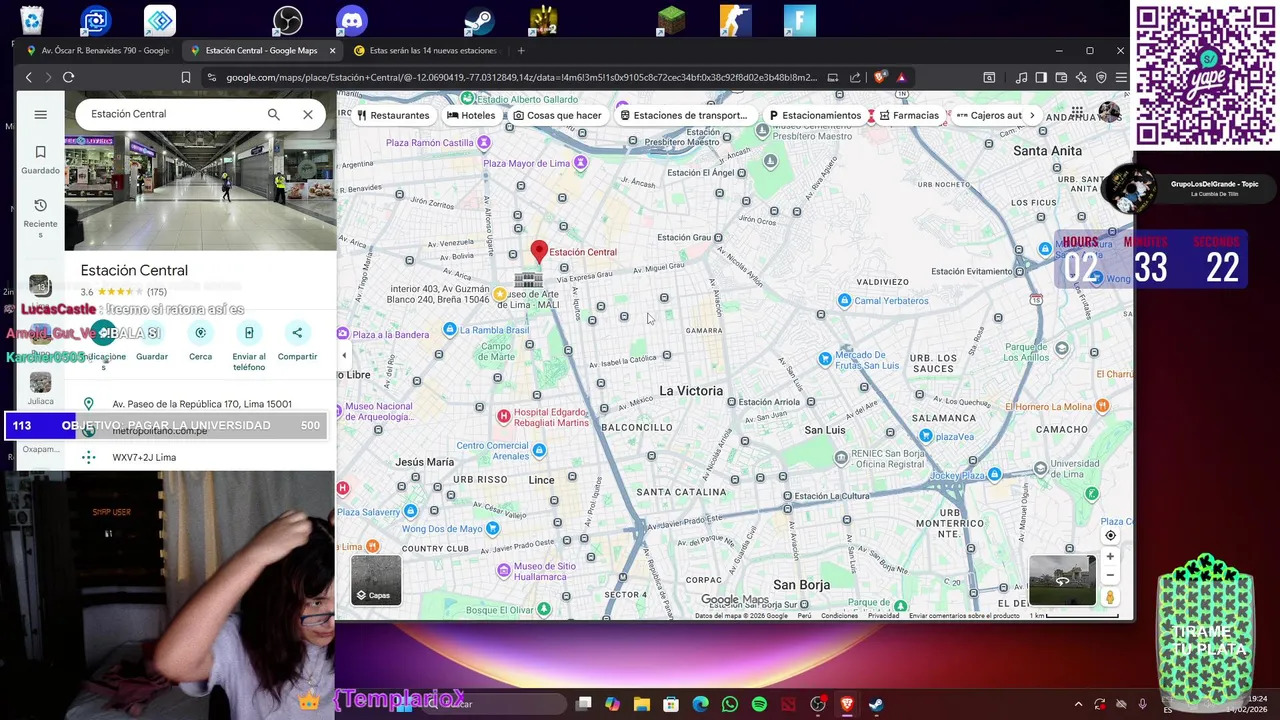
Task: Click the Guardar bookmark button for the place
Action: 152,341
